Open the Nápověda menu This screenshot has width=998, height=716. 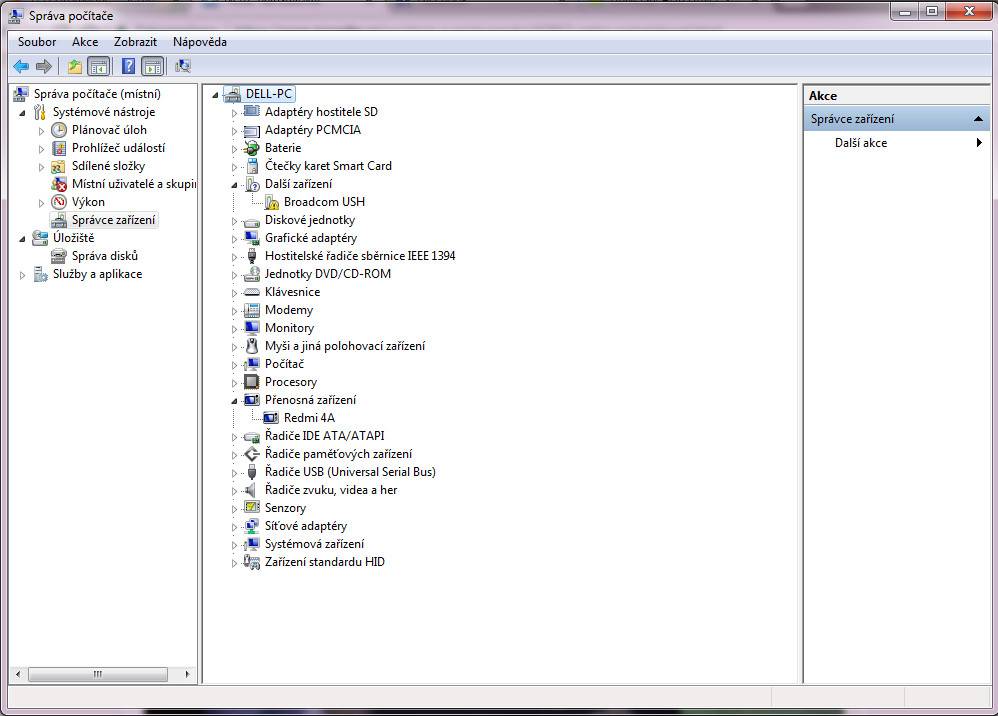(x=200, y=42)
